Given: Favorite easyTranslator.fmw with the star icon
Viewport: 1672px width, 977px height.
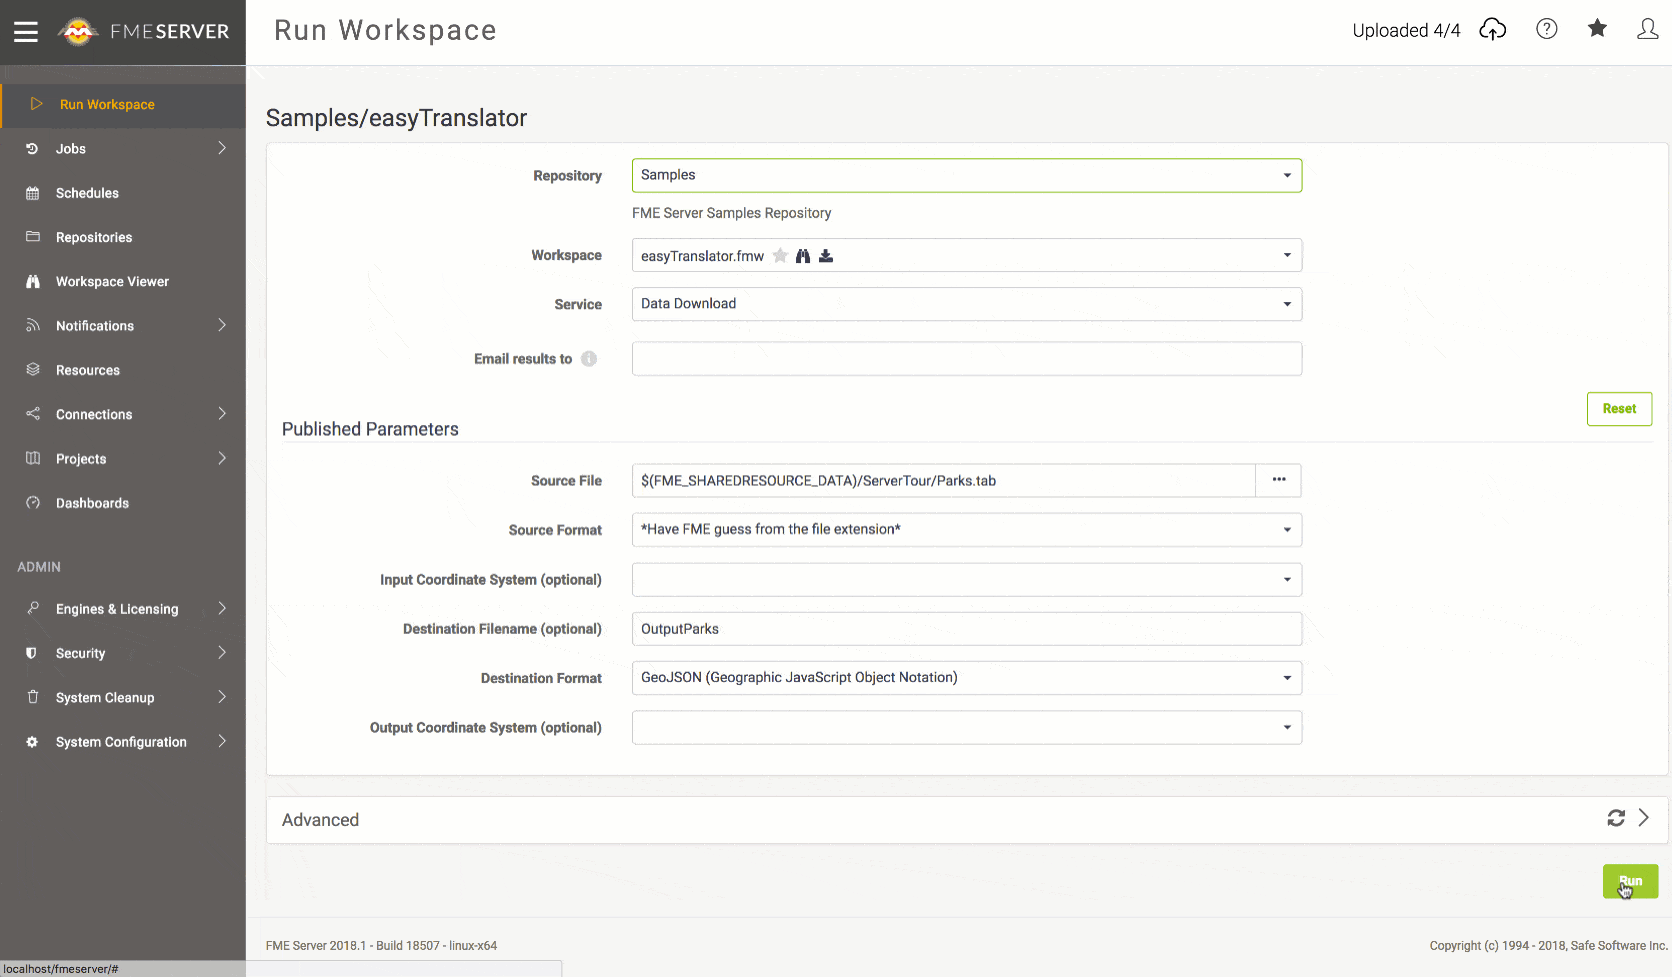Looking at the screenshot, I should pos(780,256).
